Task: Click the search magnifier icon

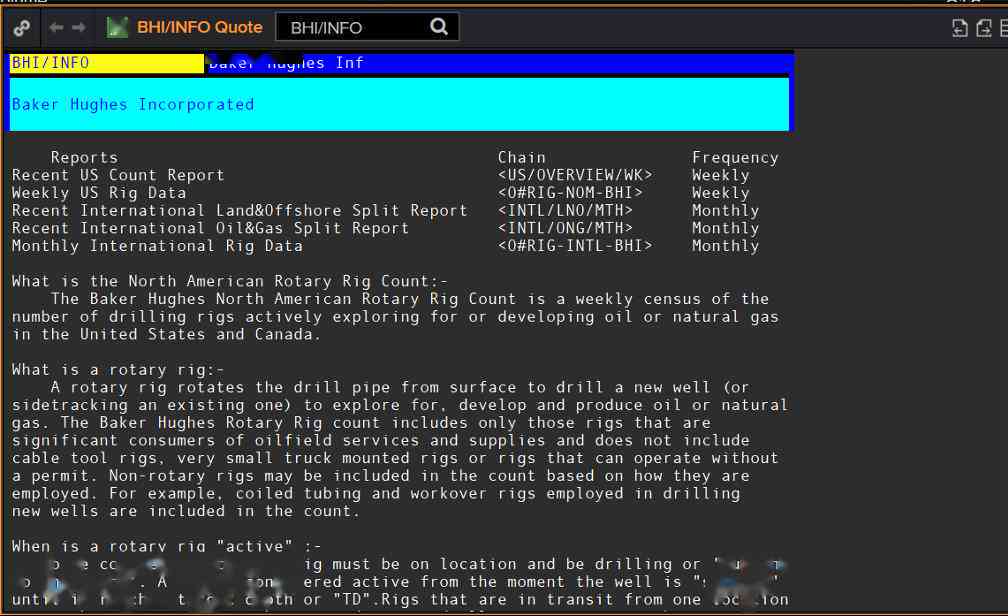Action: point(439,27)
